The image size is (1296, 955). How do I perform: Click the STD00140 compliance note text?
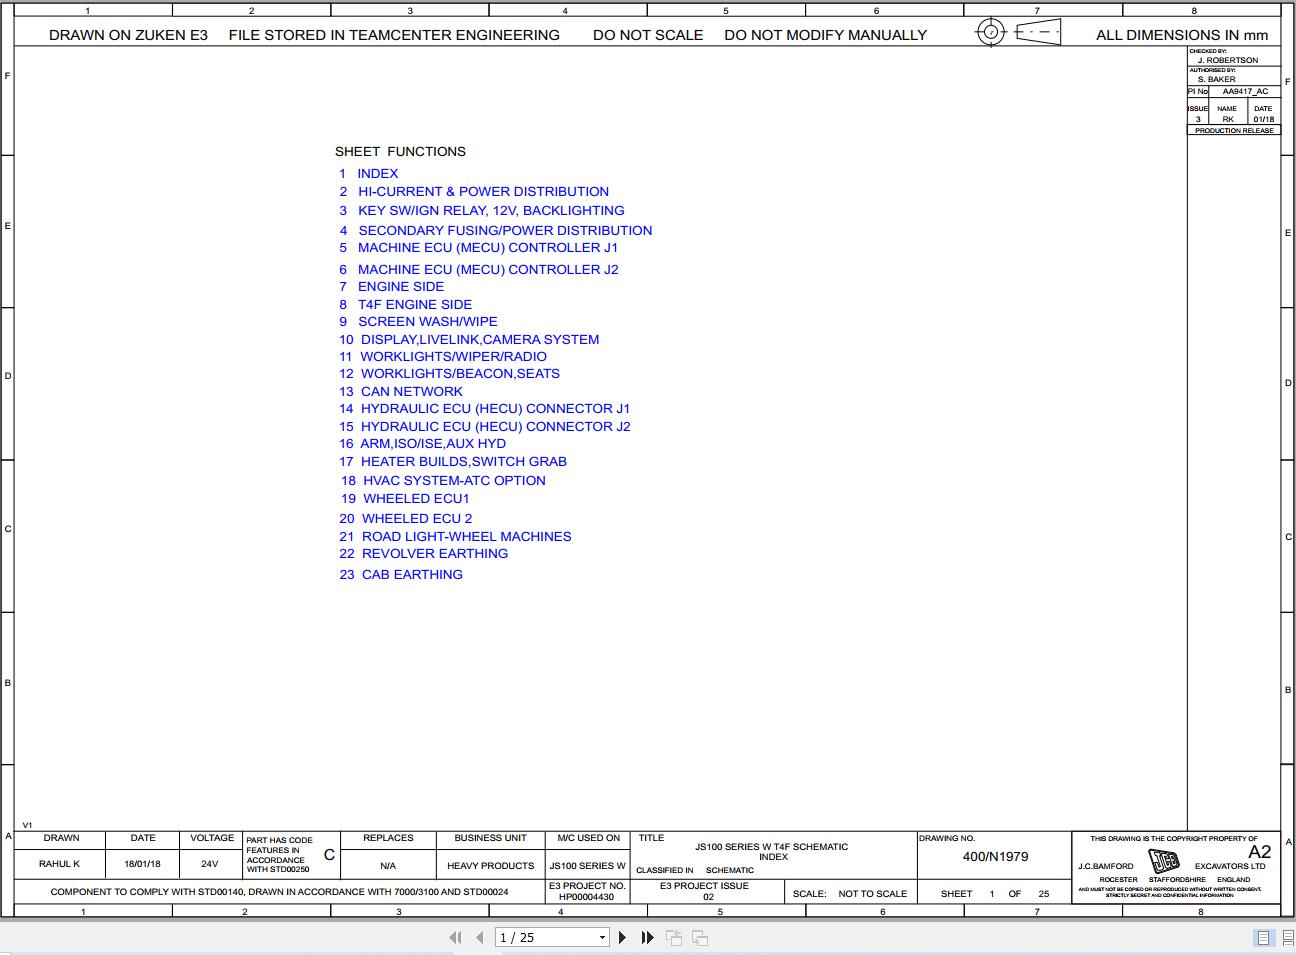(x=279, y=891)
